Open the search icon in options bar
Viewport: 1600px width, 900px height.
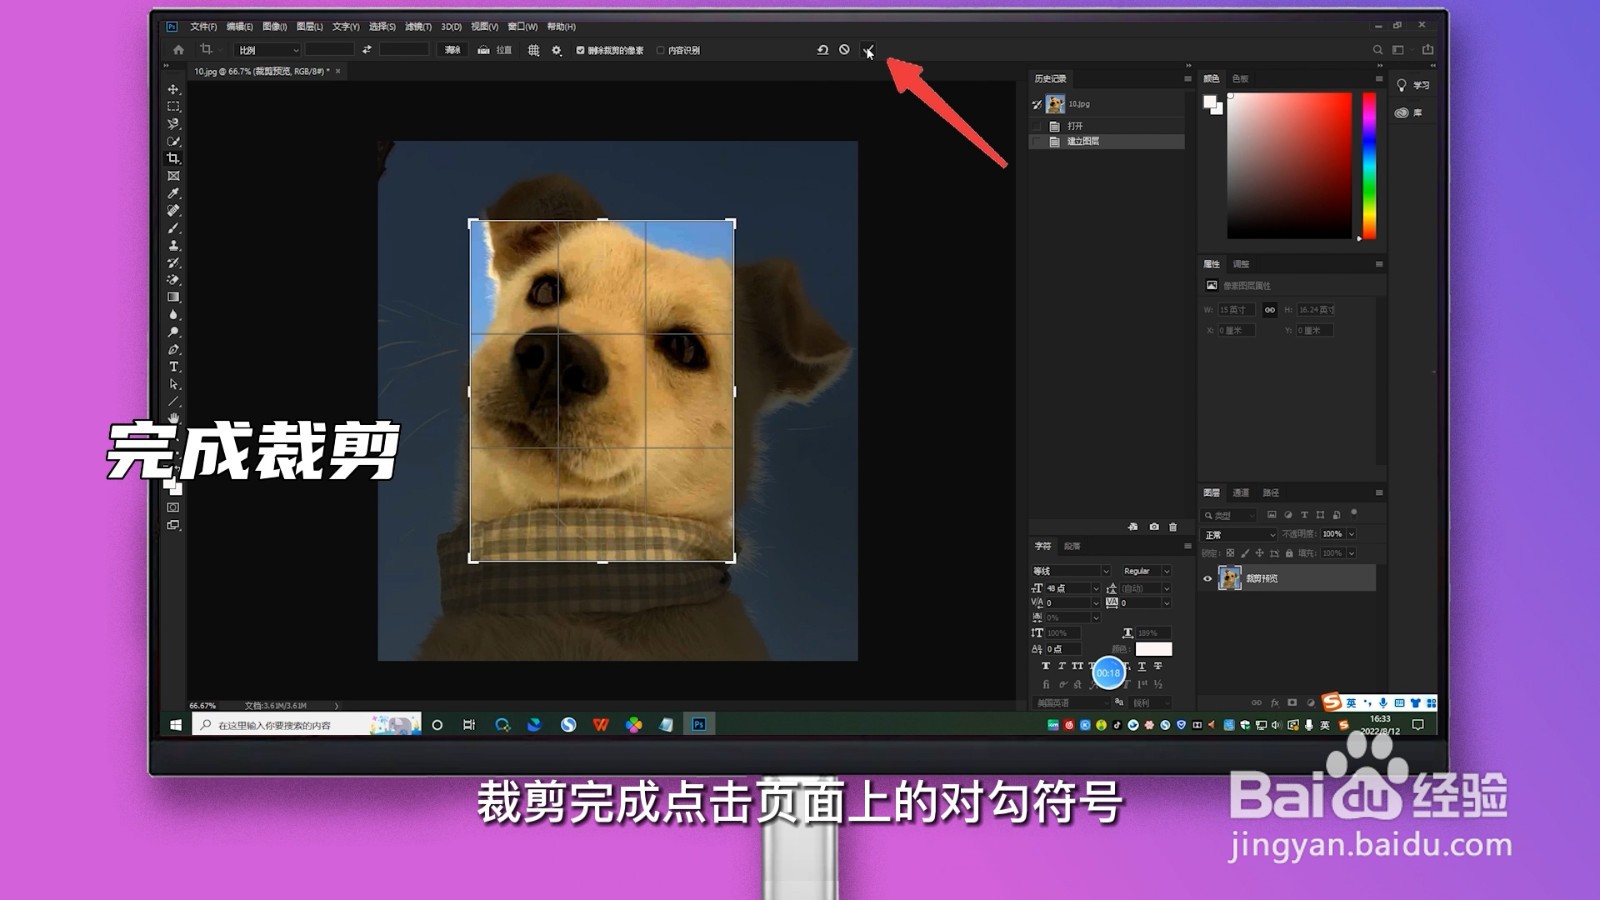click(x=1377, y=50)
